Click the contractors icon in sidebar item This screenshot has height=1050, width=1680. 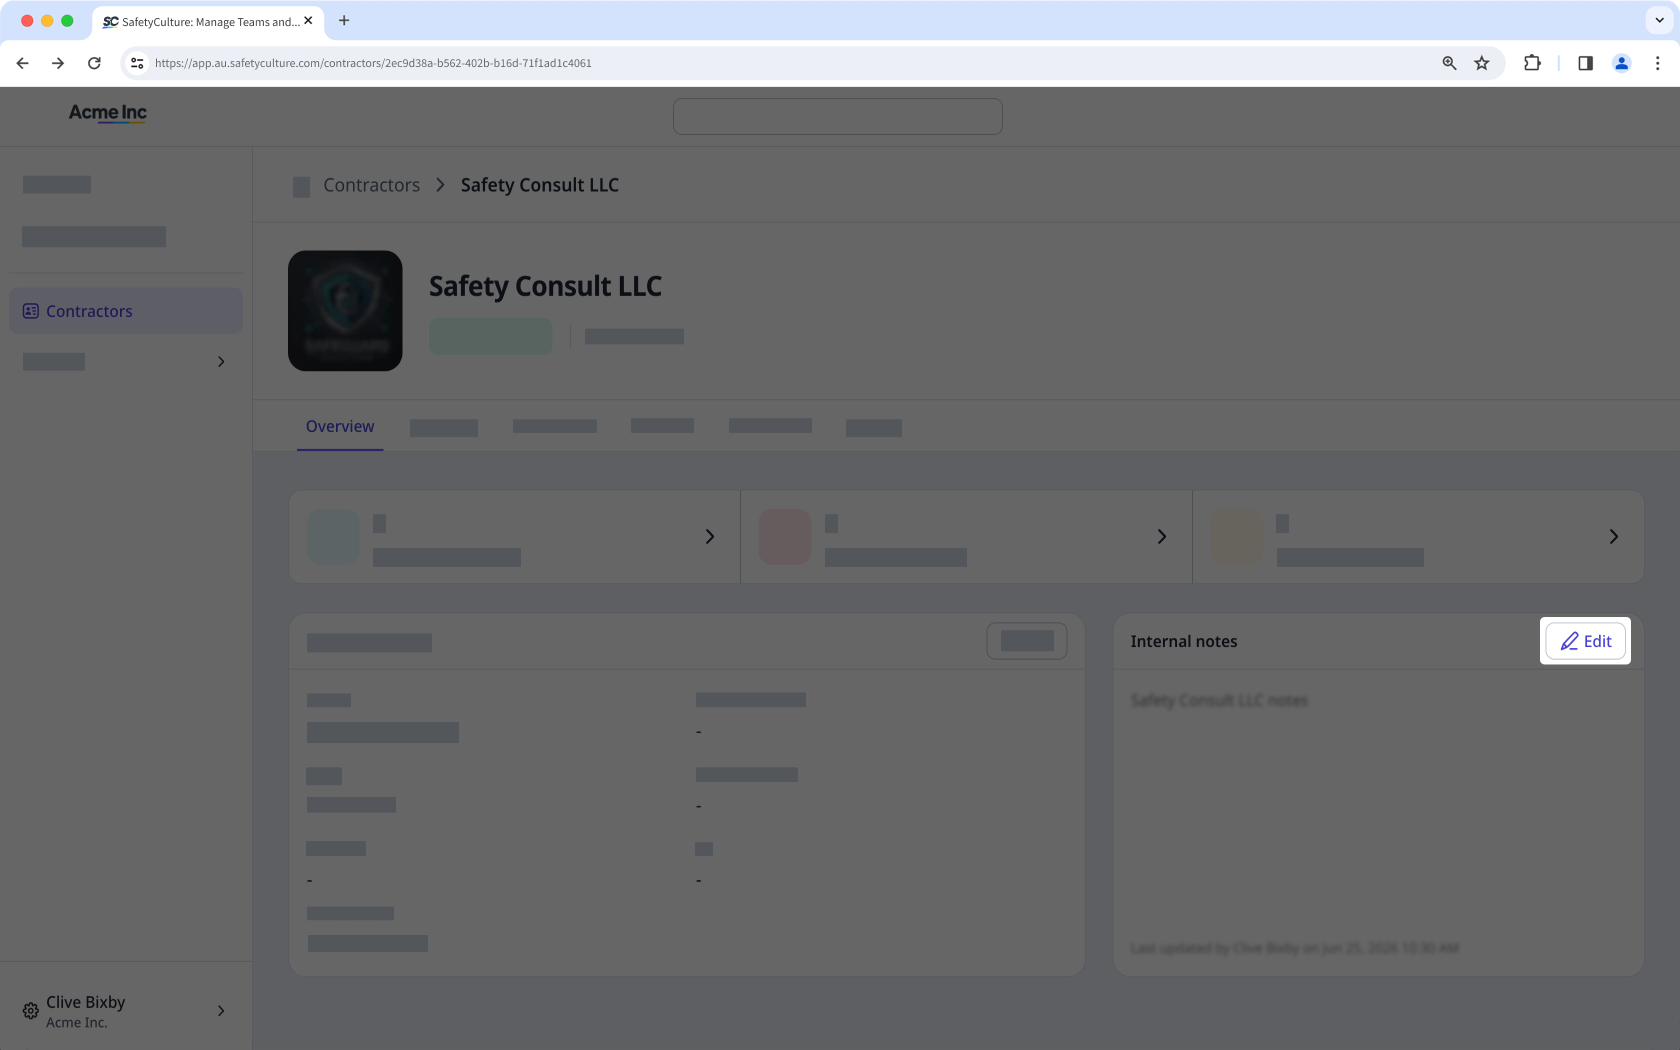point(31,311)
